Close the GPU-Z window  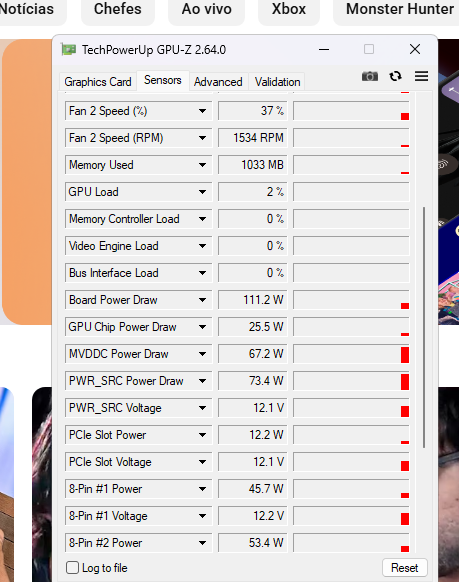tap(415, 49)
